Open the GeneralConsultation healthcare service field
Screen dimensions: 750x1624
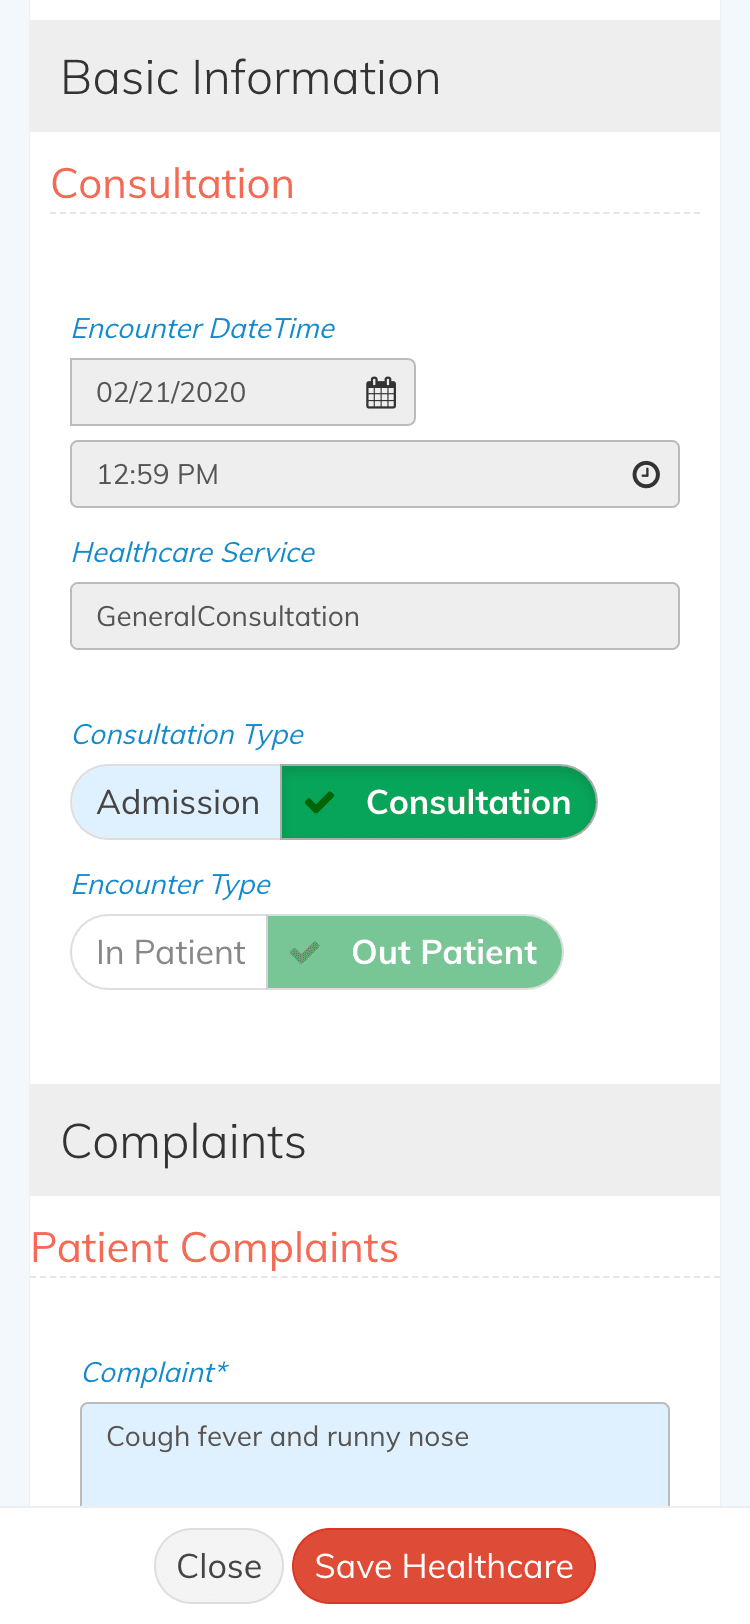375,616
